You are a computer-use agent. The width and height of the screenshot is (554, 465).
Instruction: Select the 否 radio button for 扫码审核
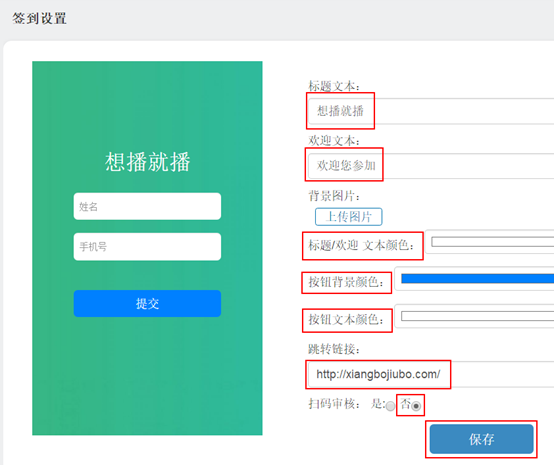point(416,406)
